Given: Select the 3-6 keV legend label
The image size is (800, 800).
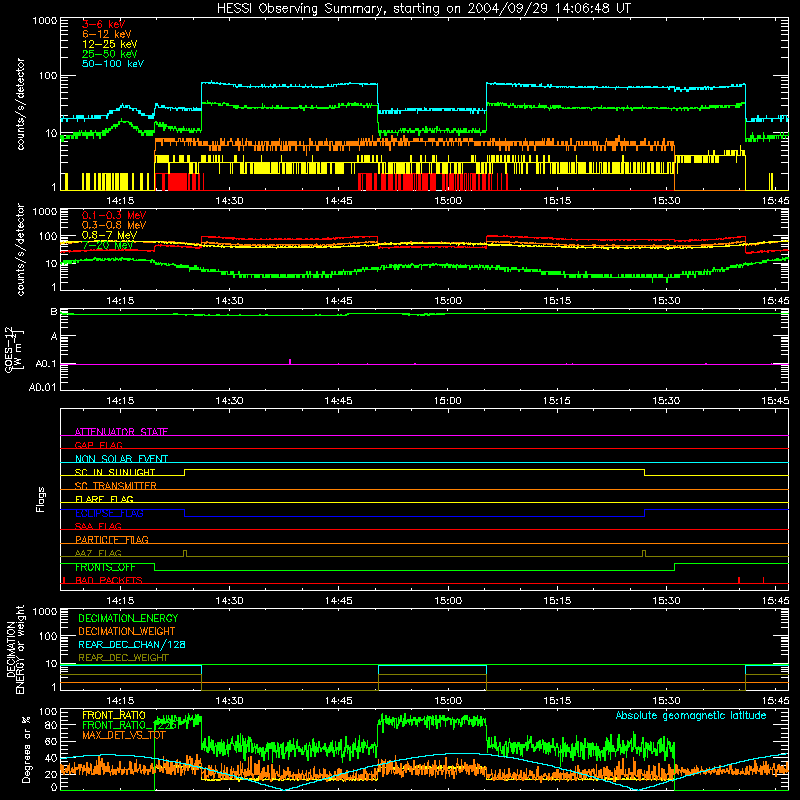Looking at the screenshot, I should [104, 24].
